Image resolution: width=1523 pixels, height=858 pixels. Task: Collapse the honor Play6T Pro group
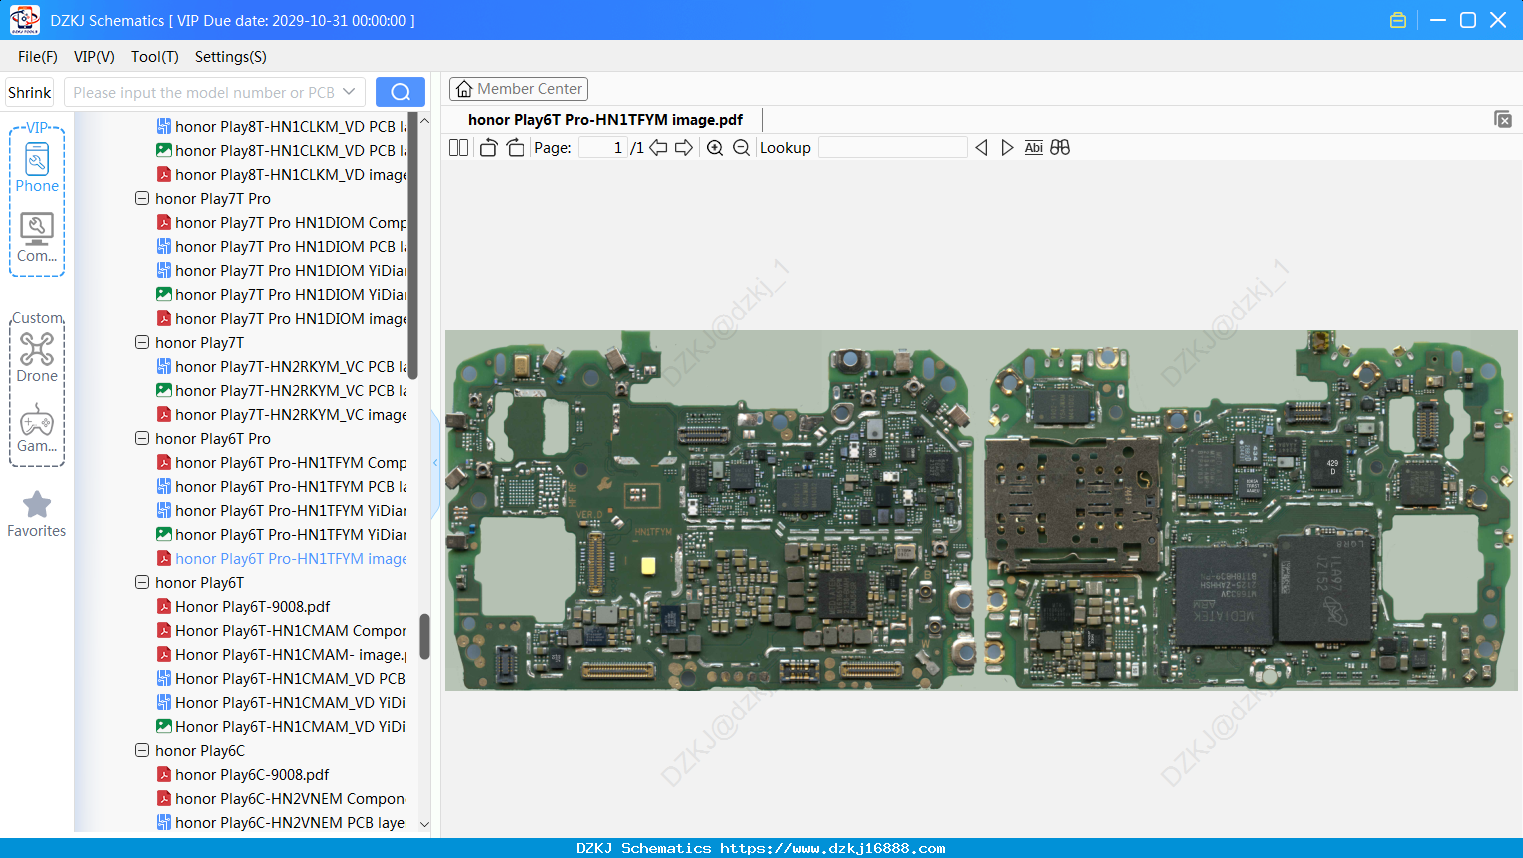(x=142, y=439)
